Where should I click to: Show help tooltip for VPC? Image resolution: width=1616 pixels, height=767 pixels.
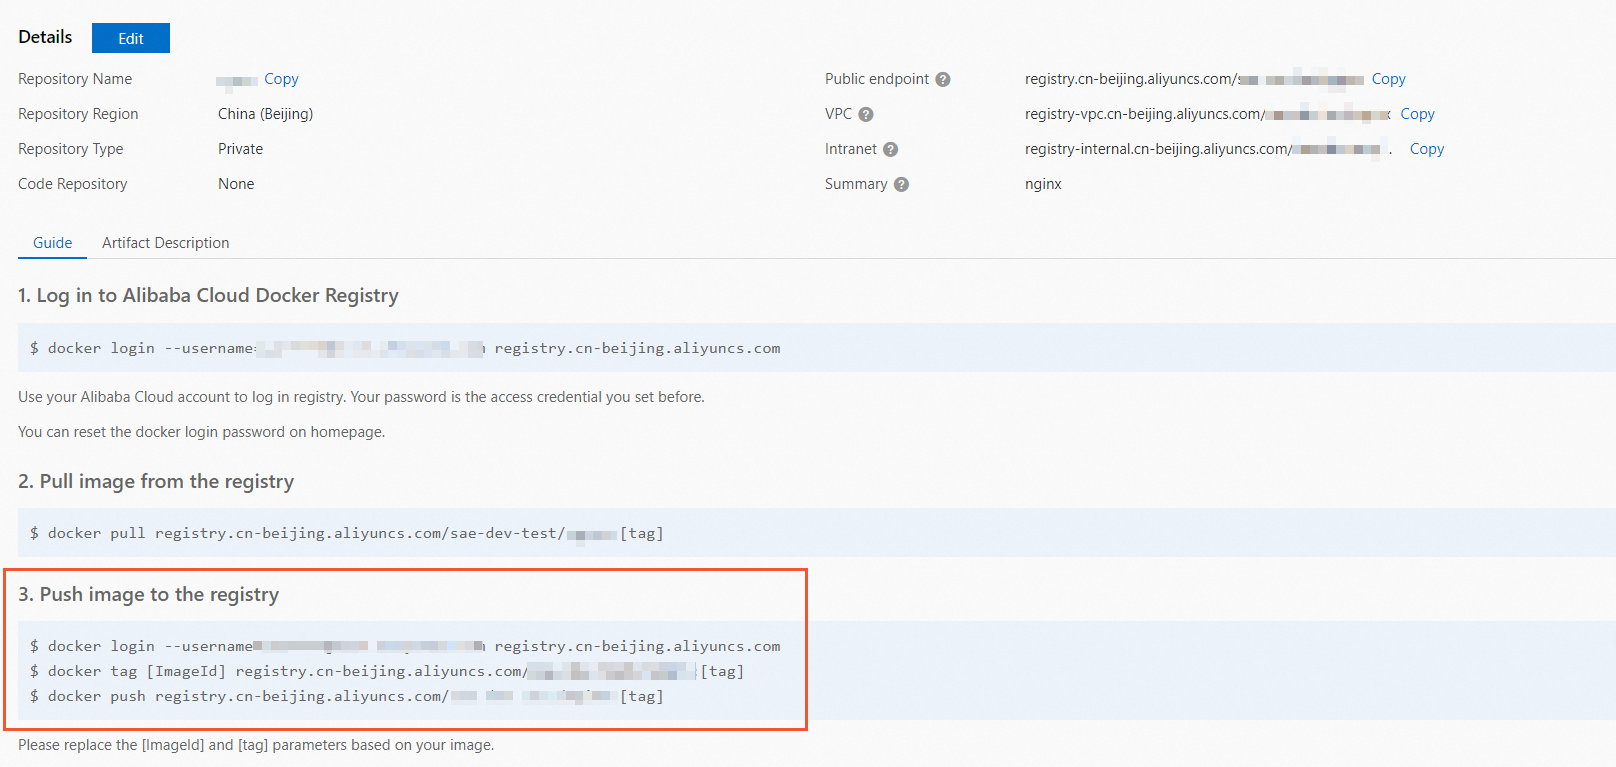(866, 114)
